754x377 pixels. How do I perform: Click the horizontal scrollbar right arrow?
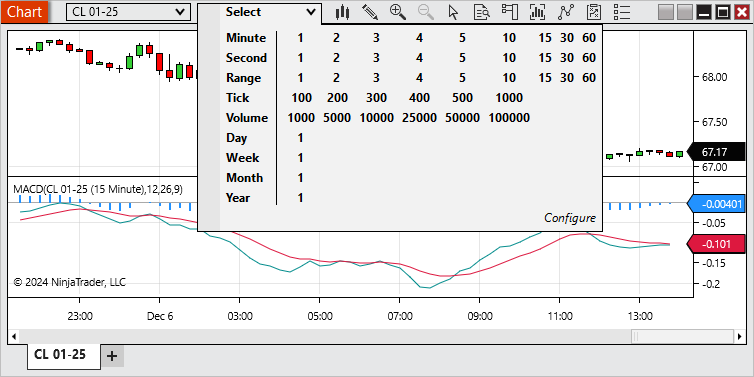coord(739,336)
